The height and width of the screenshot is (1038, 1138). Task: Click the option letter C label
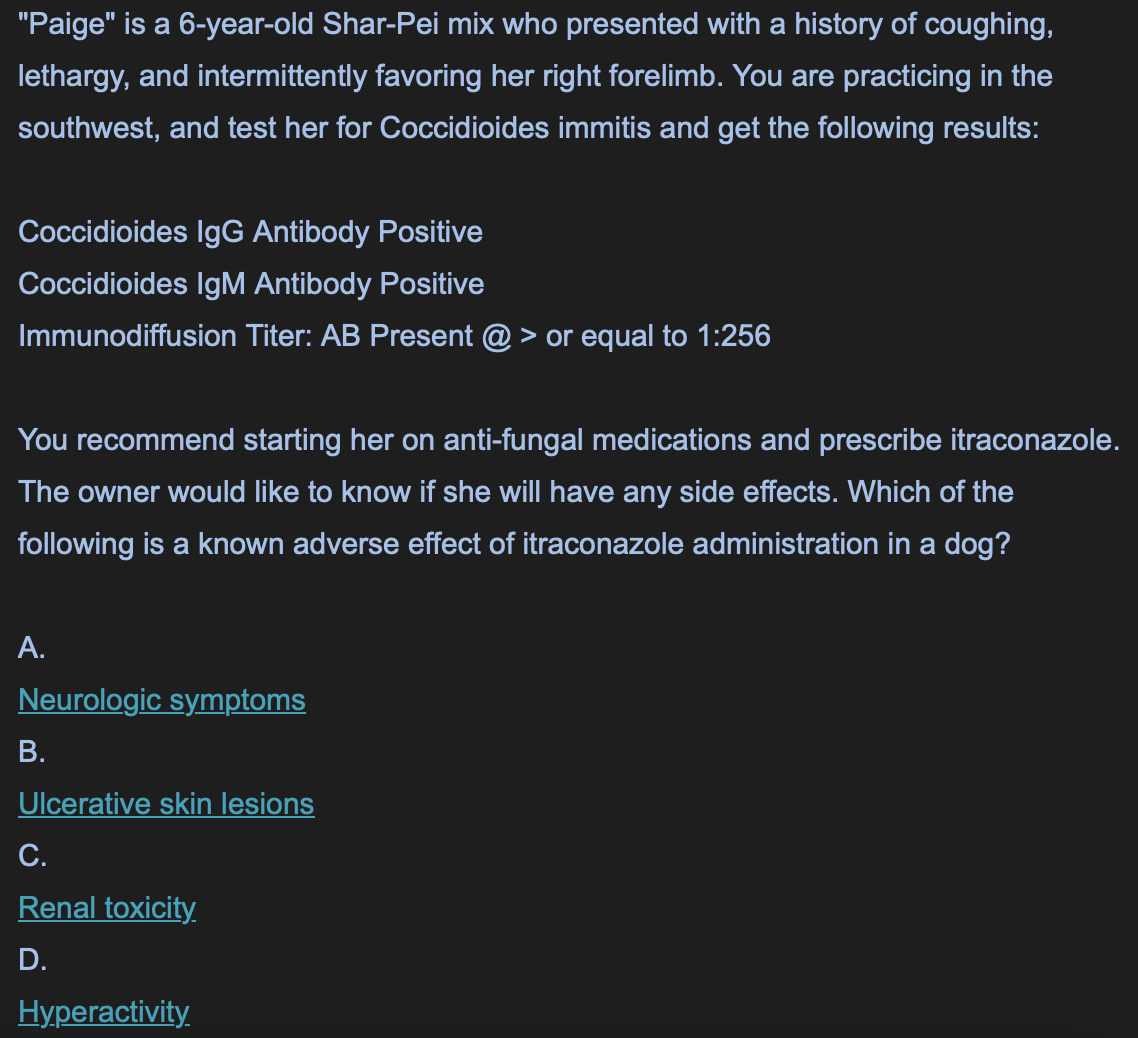click(x=33, y=856)
